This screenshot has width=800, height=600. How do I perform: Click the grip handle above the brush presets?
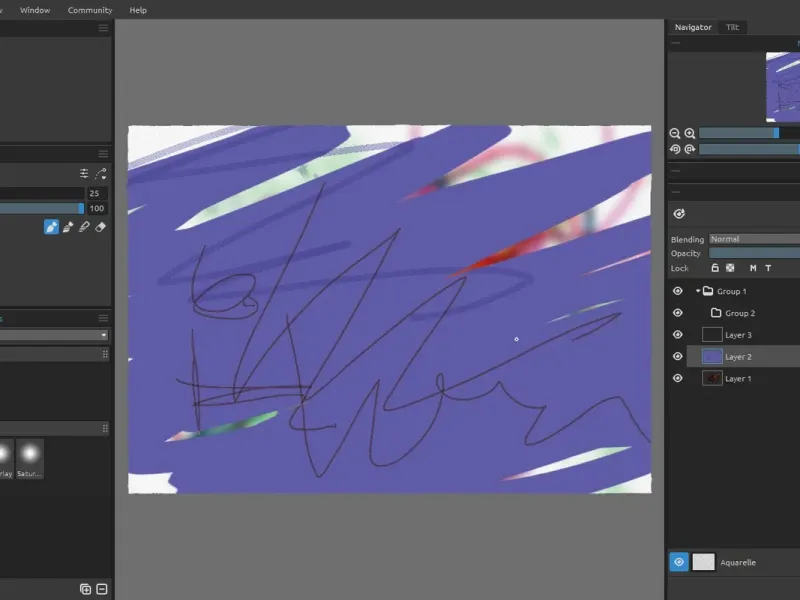click(x=105, y=429)
